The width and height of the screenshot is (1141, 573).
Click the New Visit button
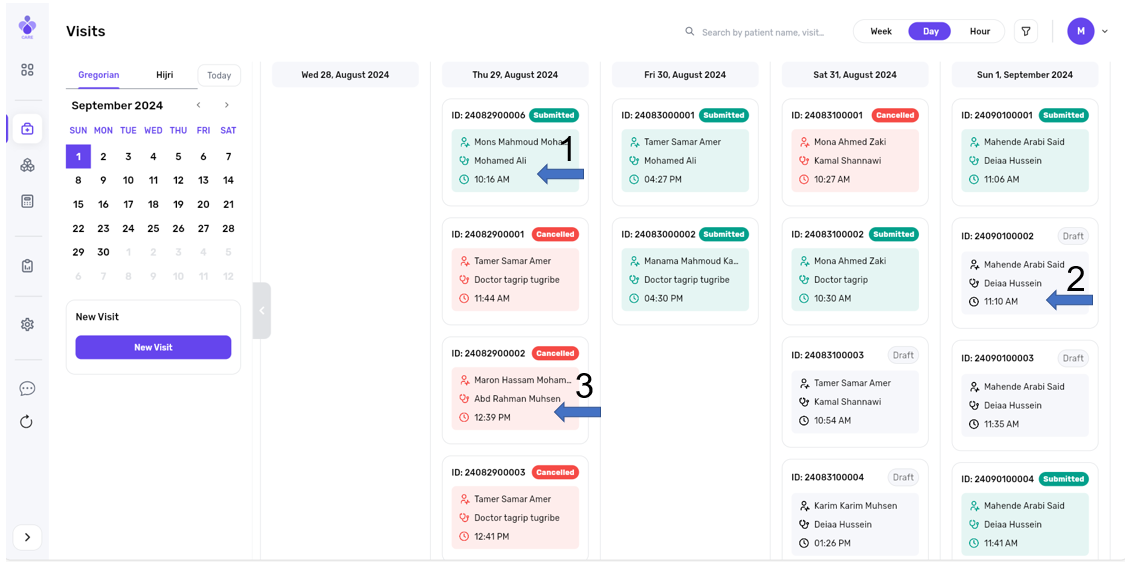153,347
